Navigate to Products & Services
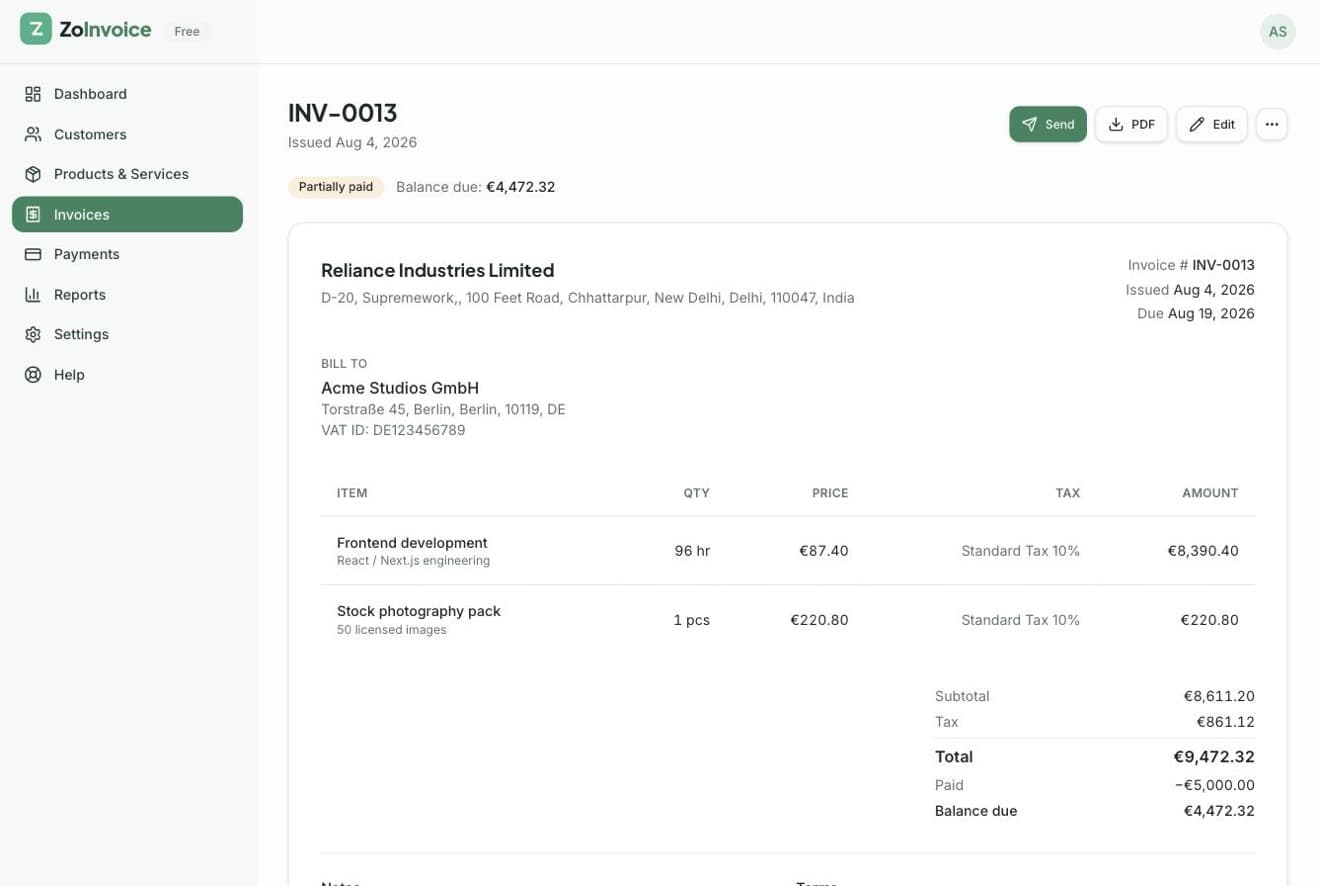This screenshot has height=886, width=1320. click(x=127, y=174)
